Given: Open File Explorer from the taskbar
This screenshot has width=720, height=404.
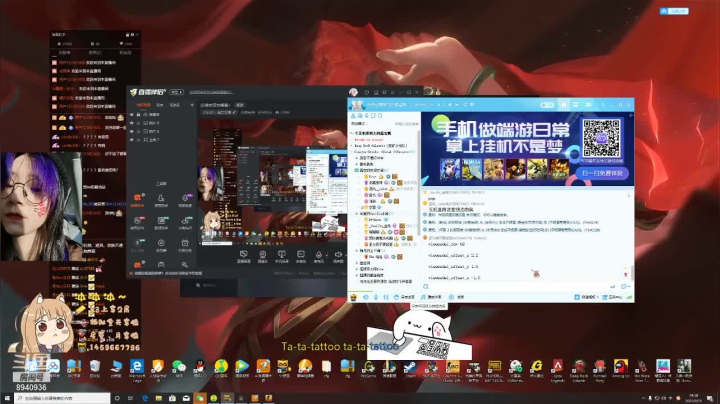Looking at the screenshot, I should pos(158,398).
